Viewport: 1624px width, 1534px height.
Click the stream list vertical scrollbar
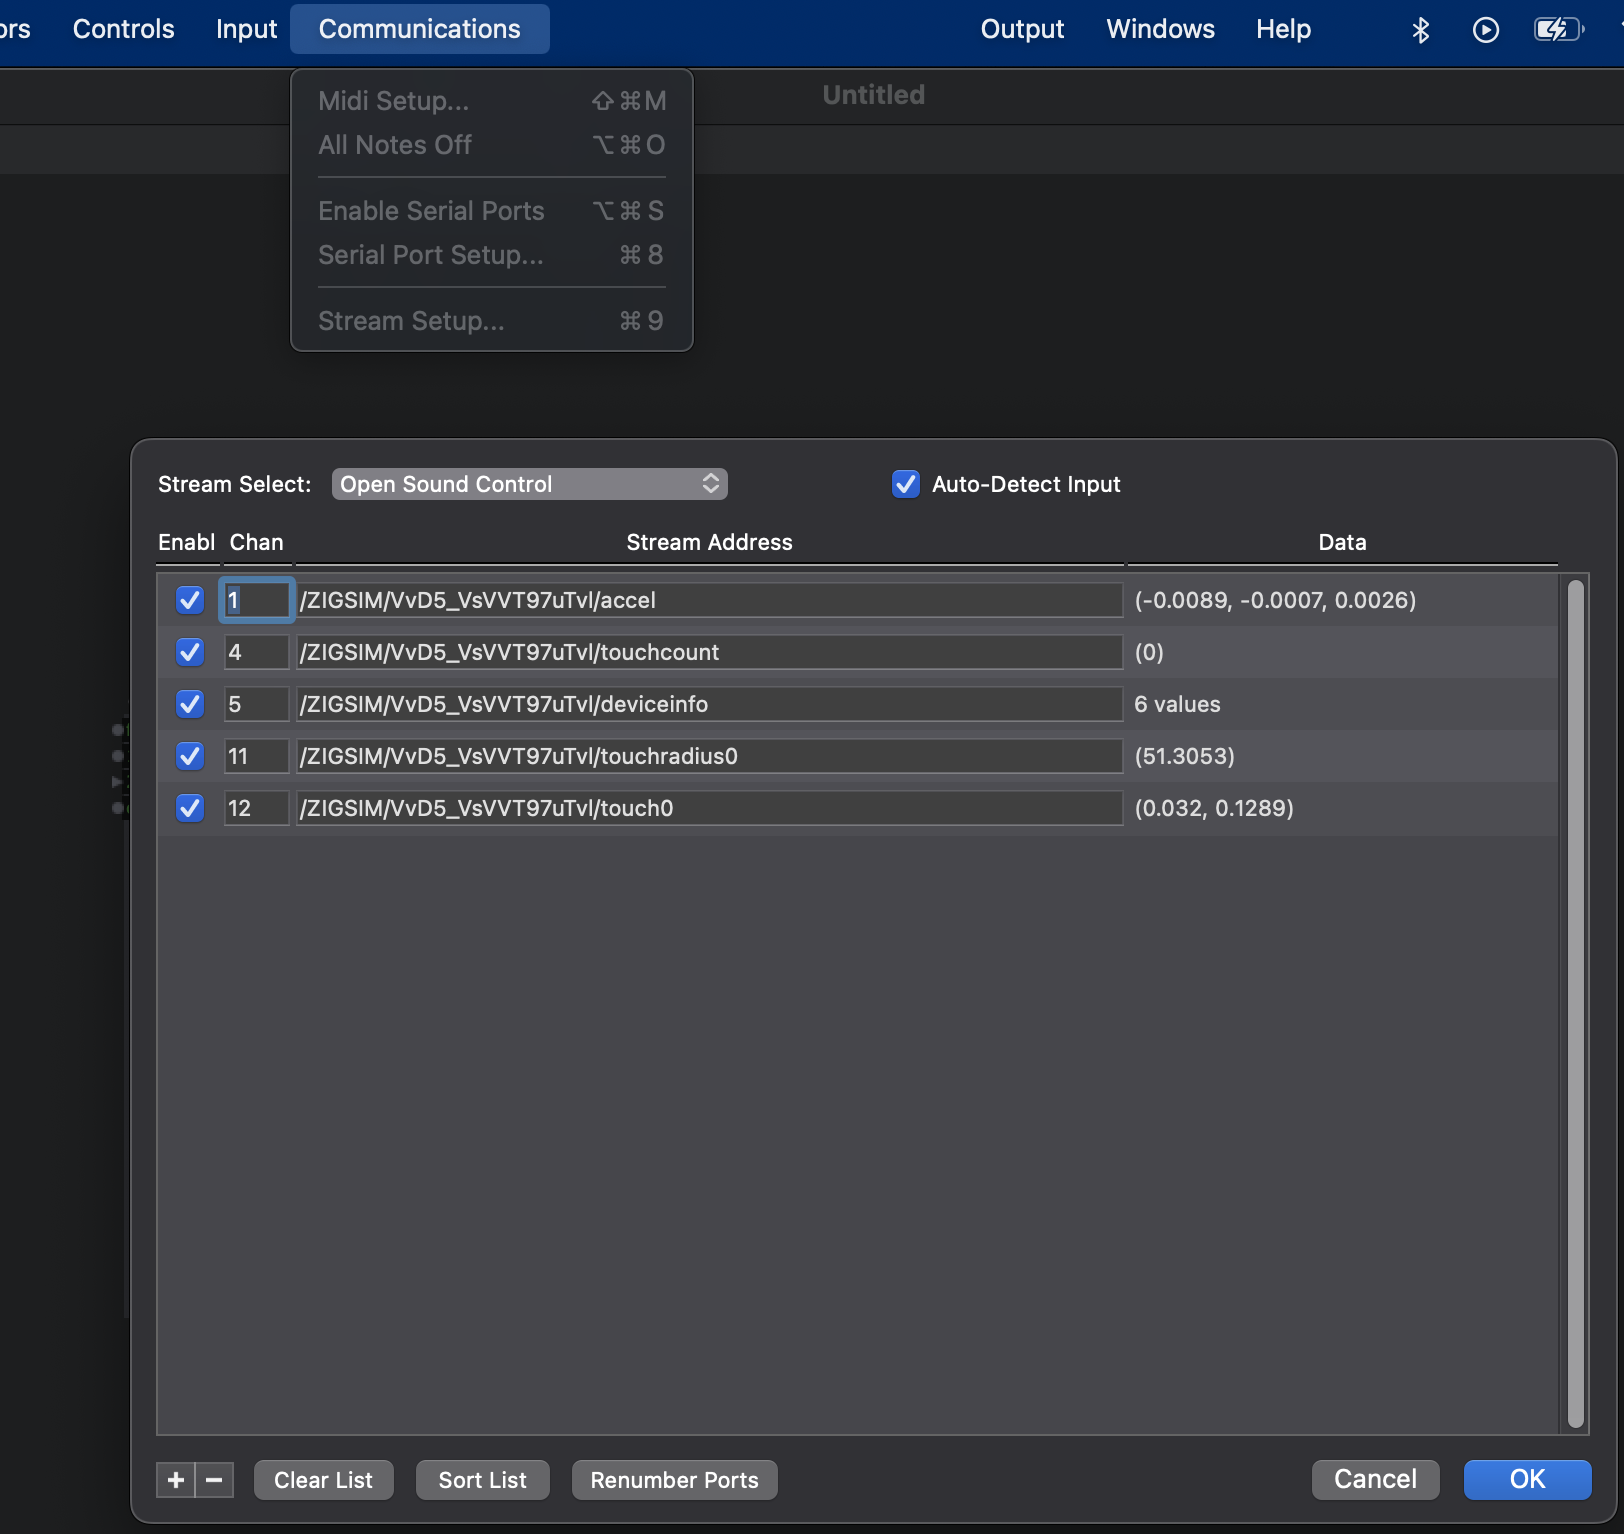(x=1575, y=1003)
